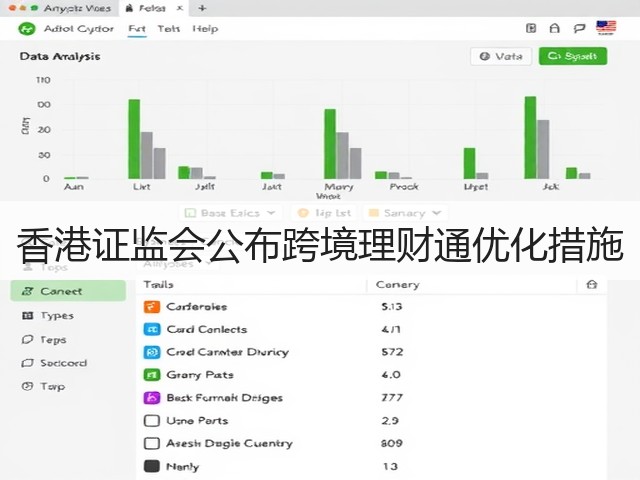Click the Types grid icon

pyautogui.click(x=27, y=316)
